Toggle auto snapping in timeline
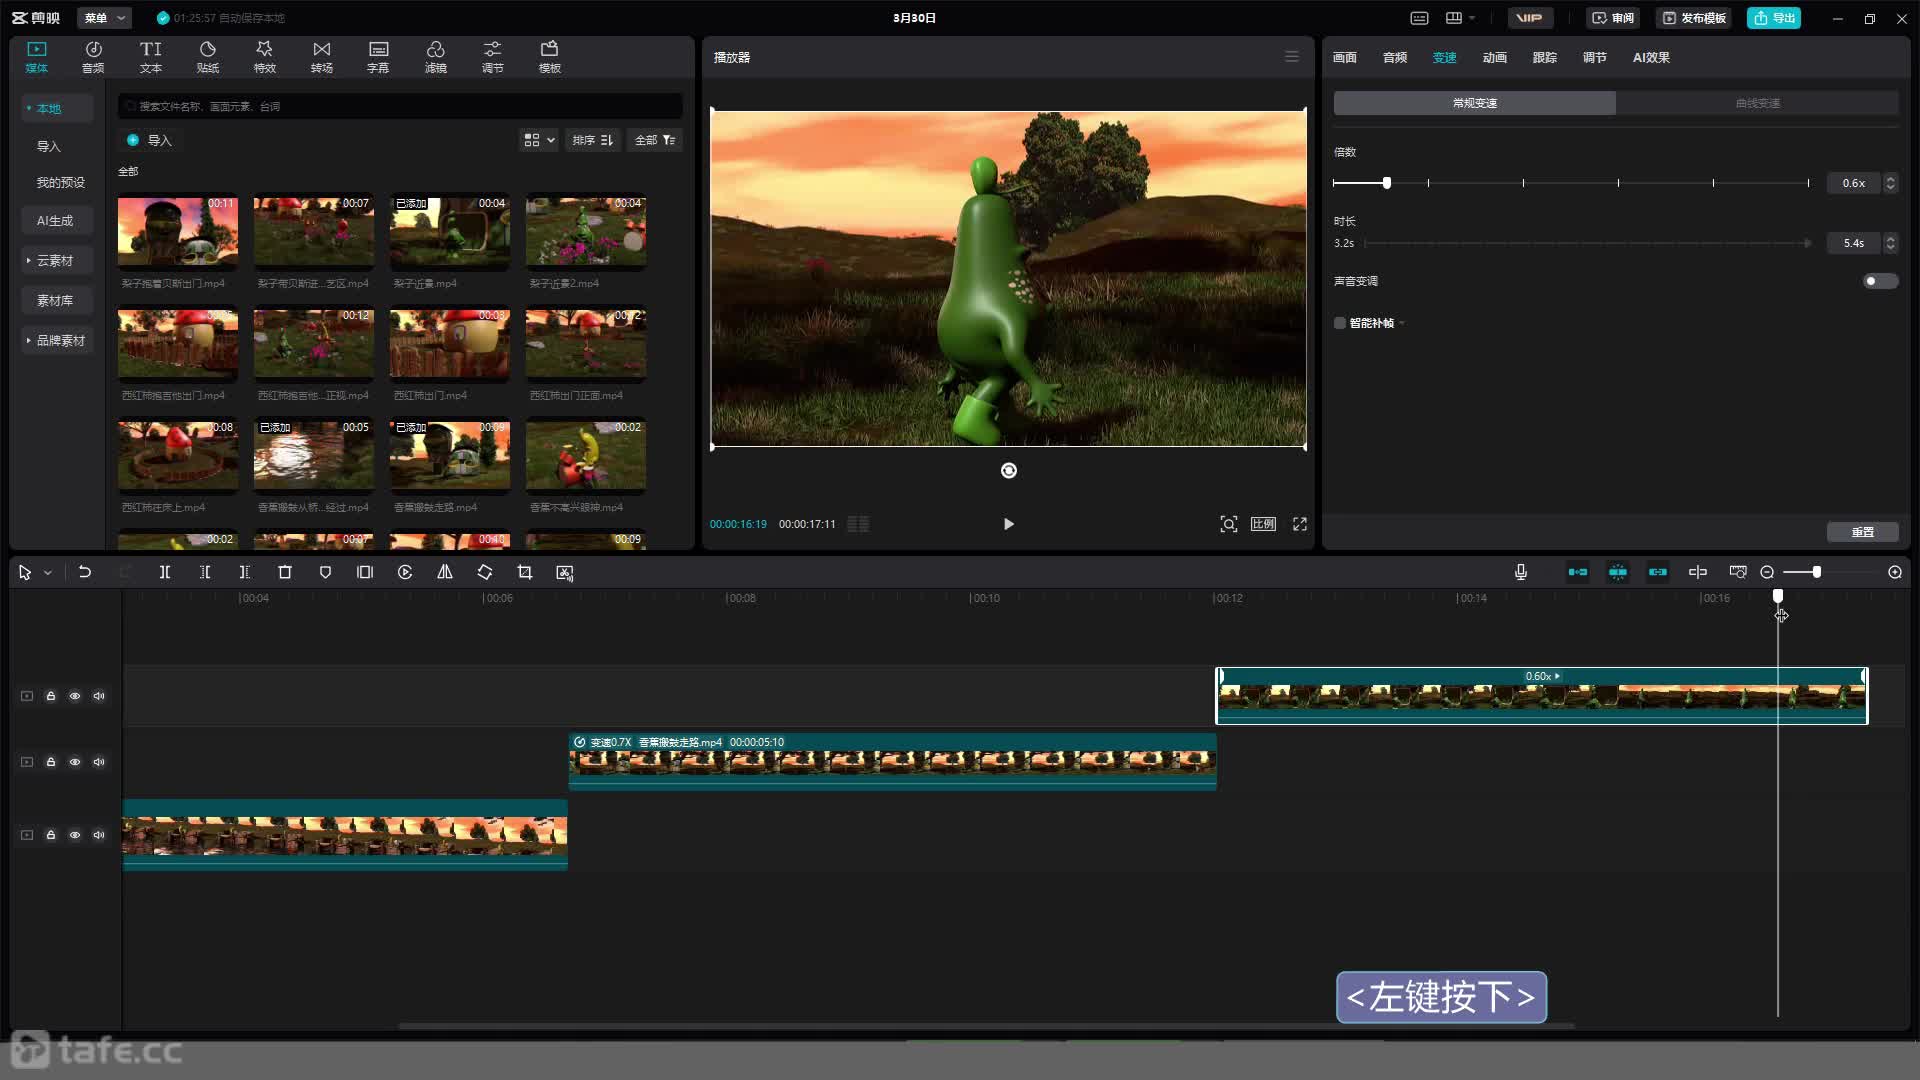Viewport: 1920px width, 1080px height. pyautogui.click(x=1618, y=572)
